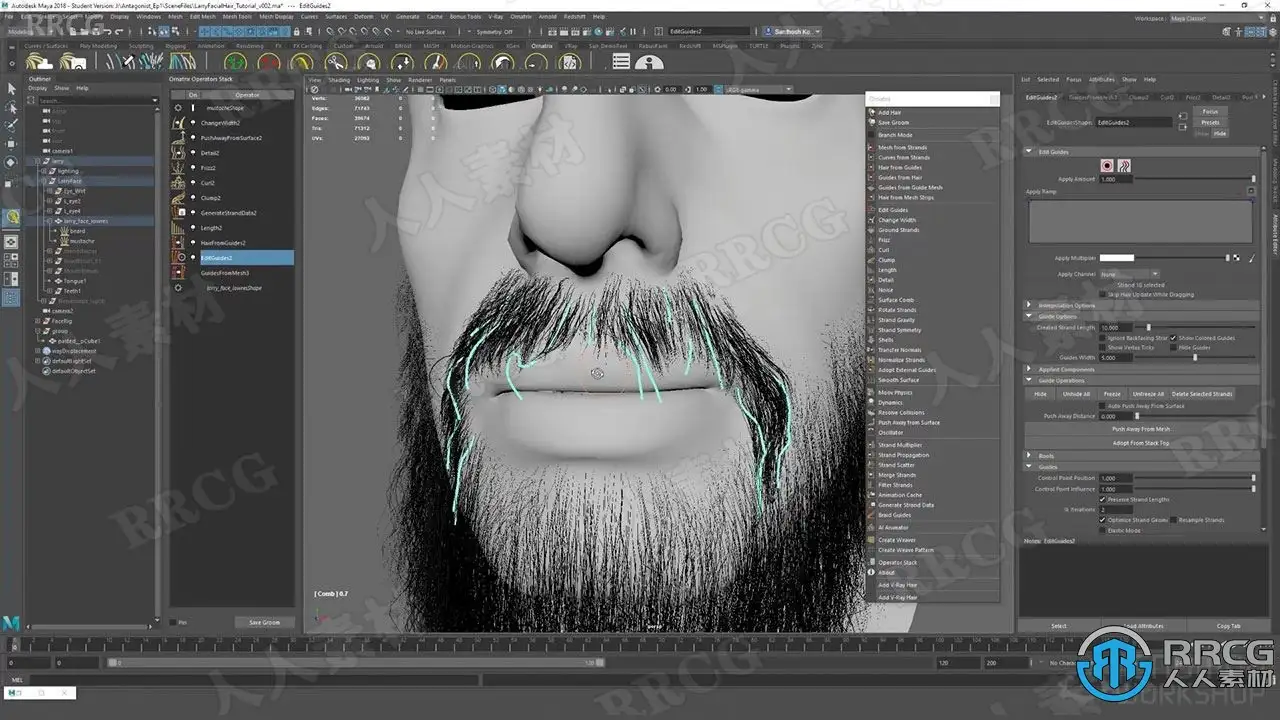Expand the Roots section
1280x720 pixels.
tap(1030, 456)
